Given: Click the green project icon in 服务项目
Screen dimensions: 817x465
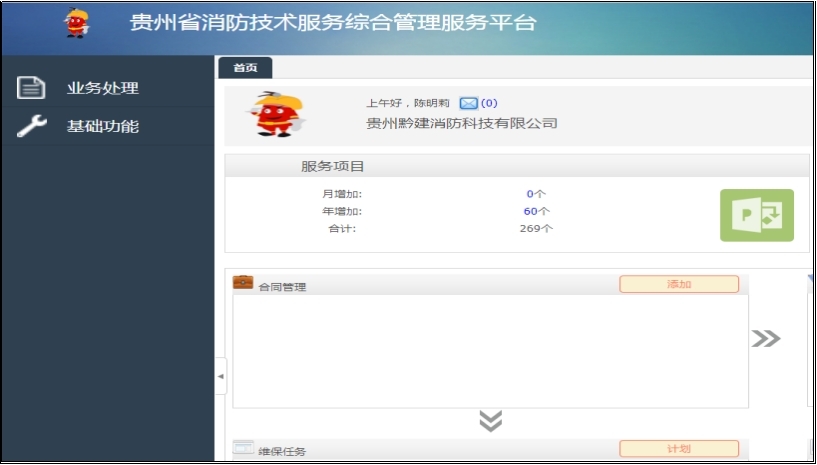Looking at the screenshot, I should click(756, 215).
